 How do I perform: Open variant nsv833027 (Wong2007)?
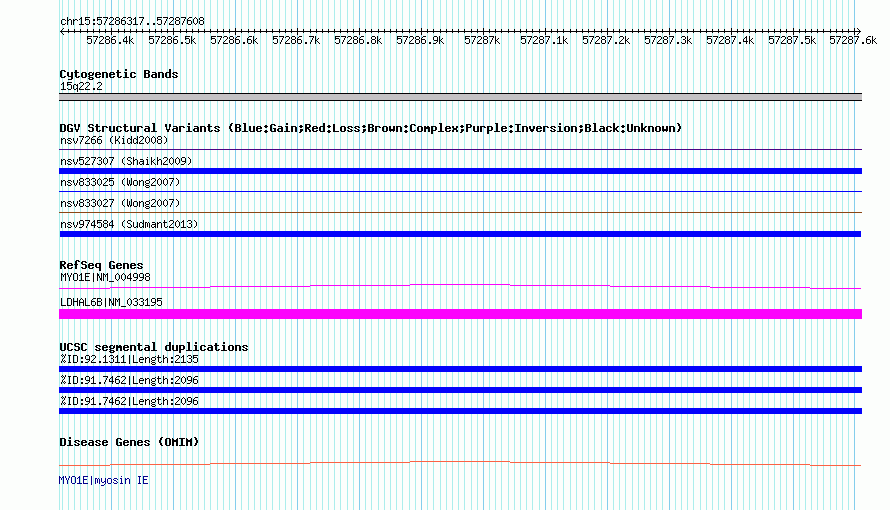(120, 203)
